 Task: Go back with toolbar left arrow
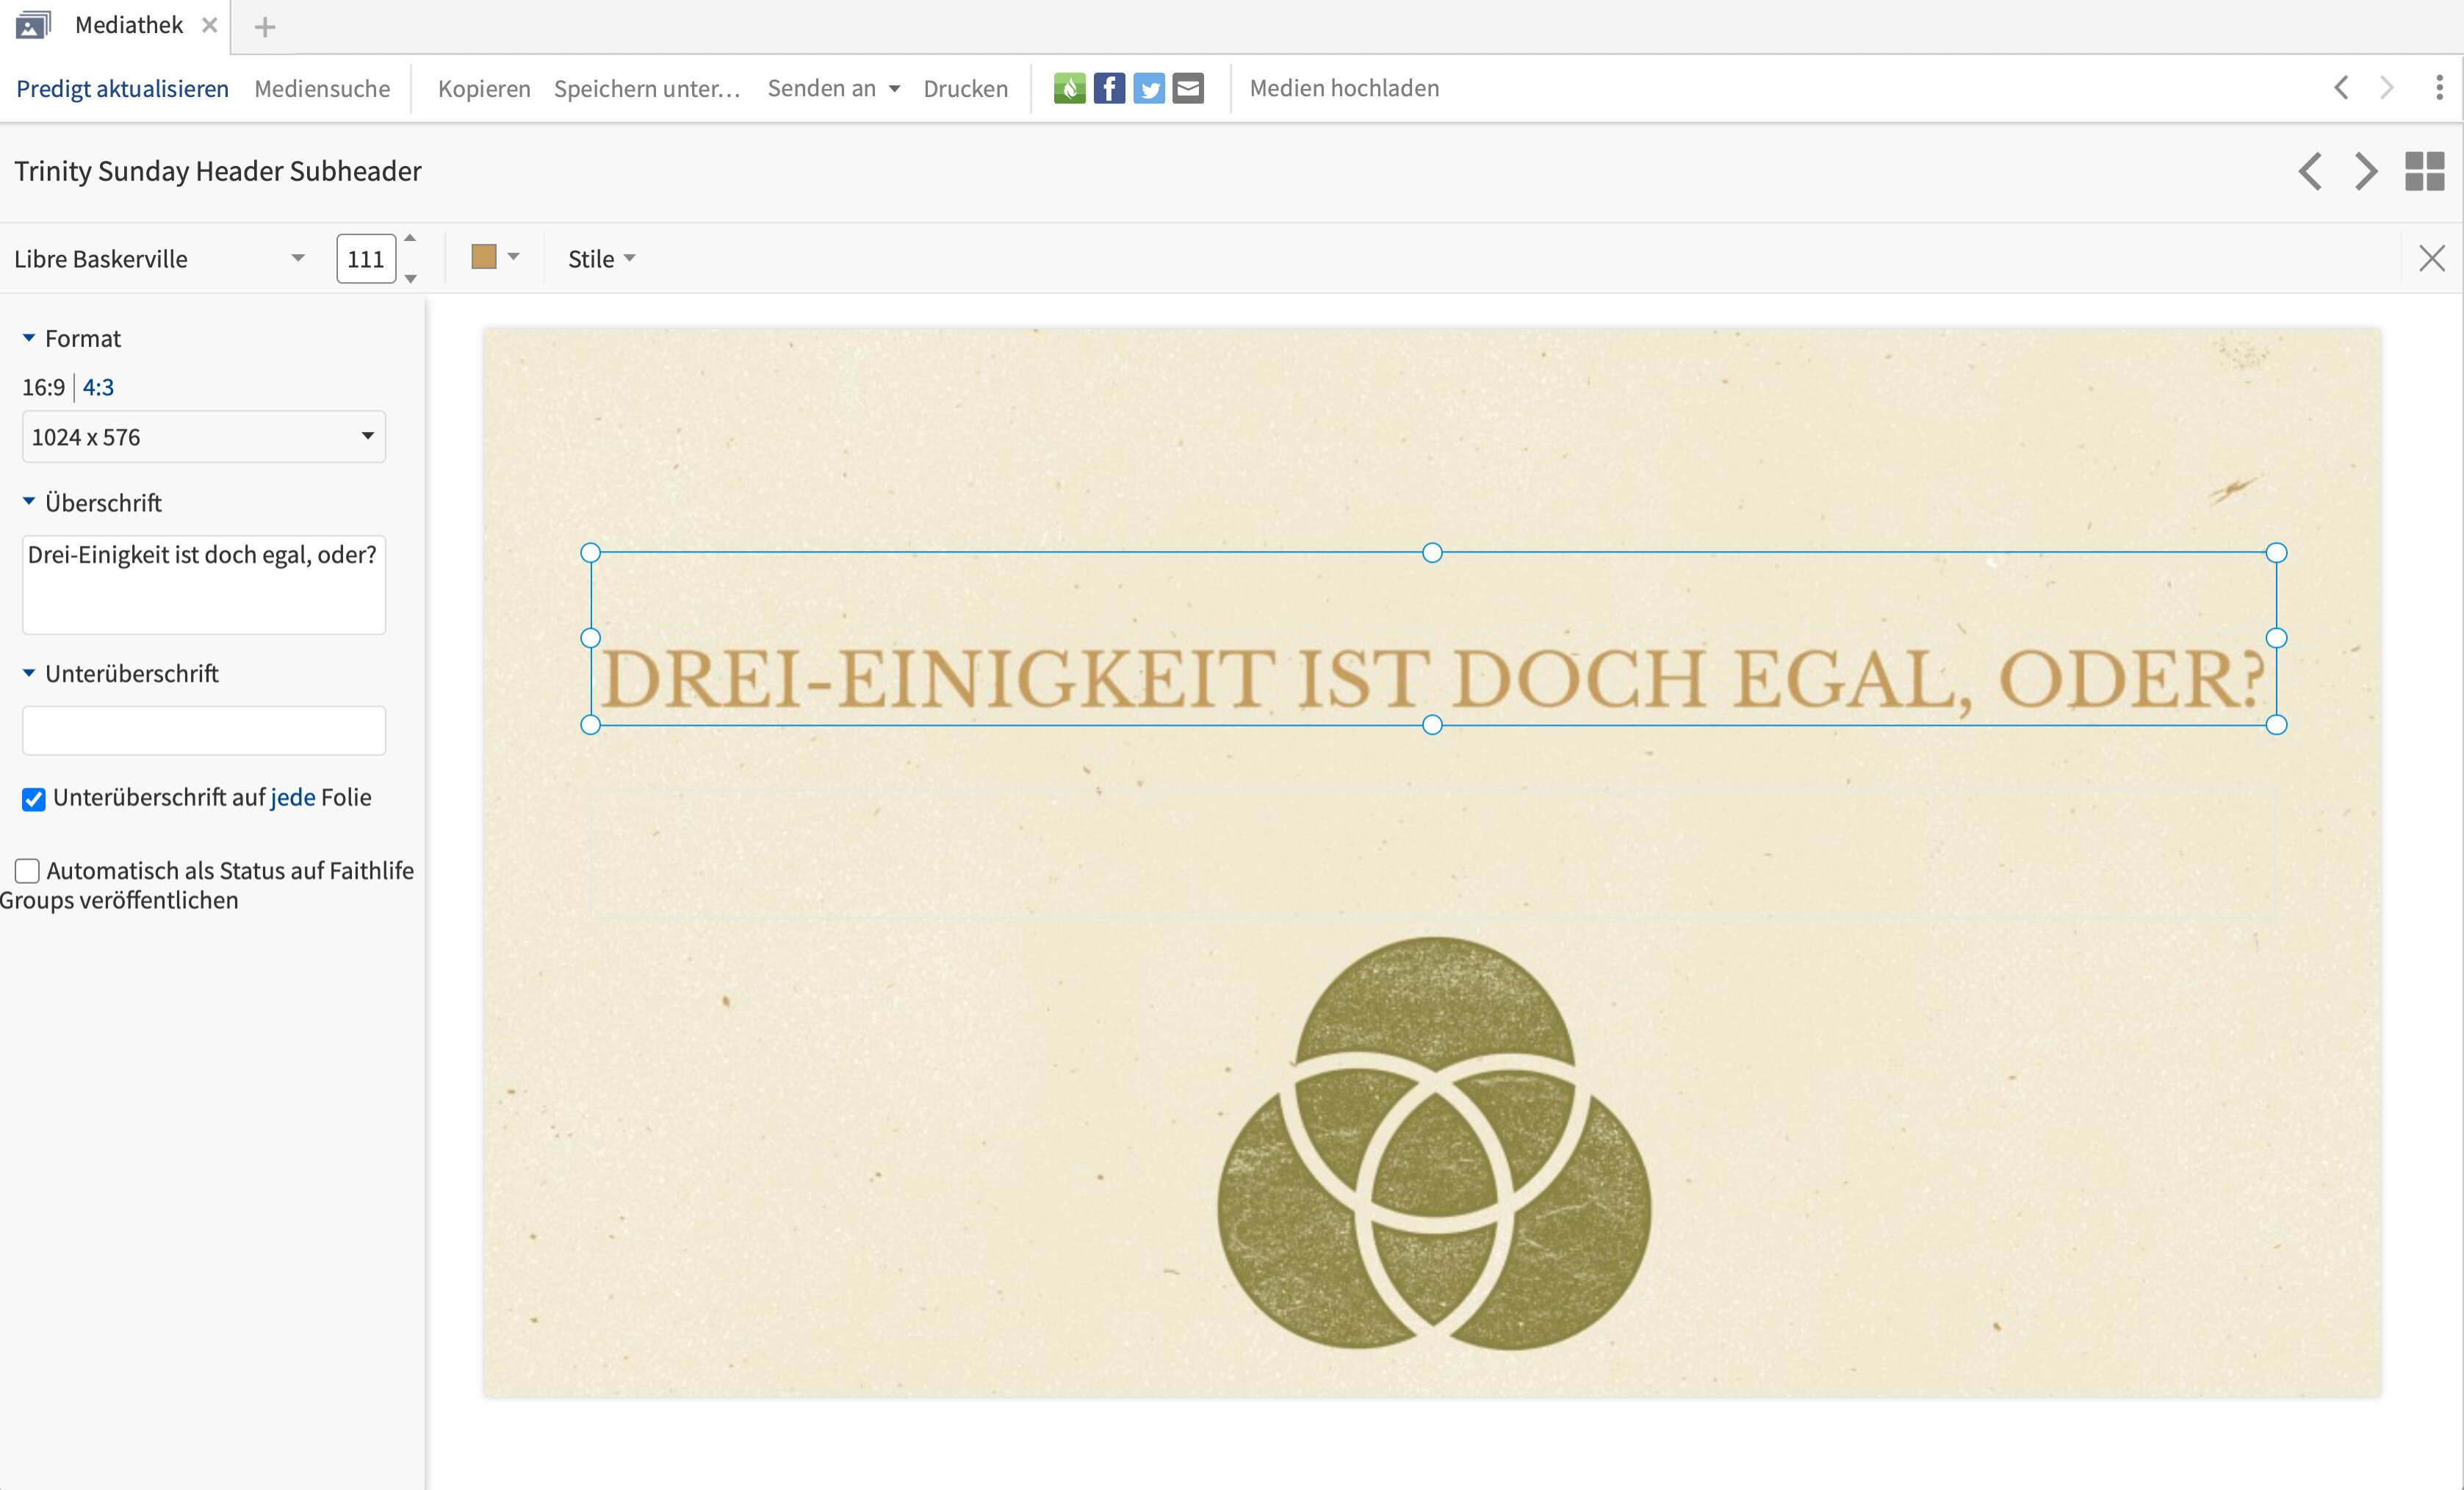(x=2341, y=88)
